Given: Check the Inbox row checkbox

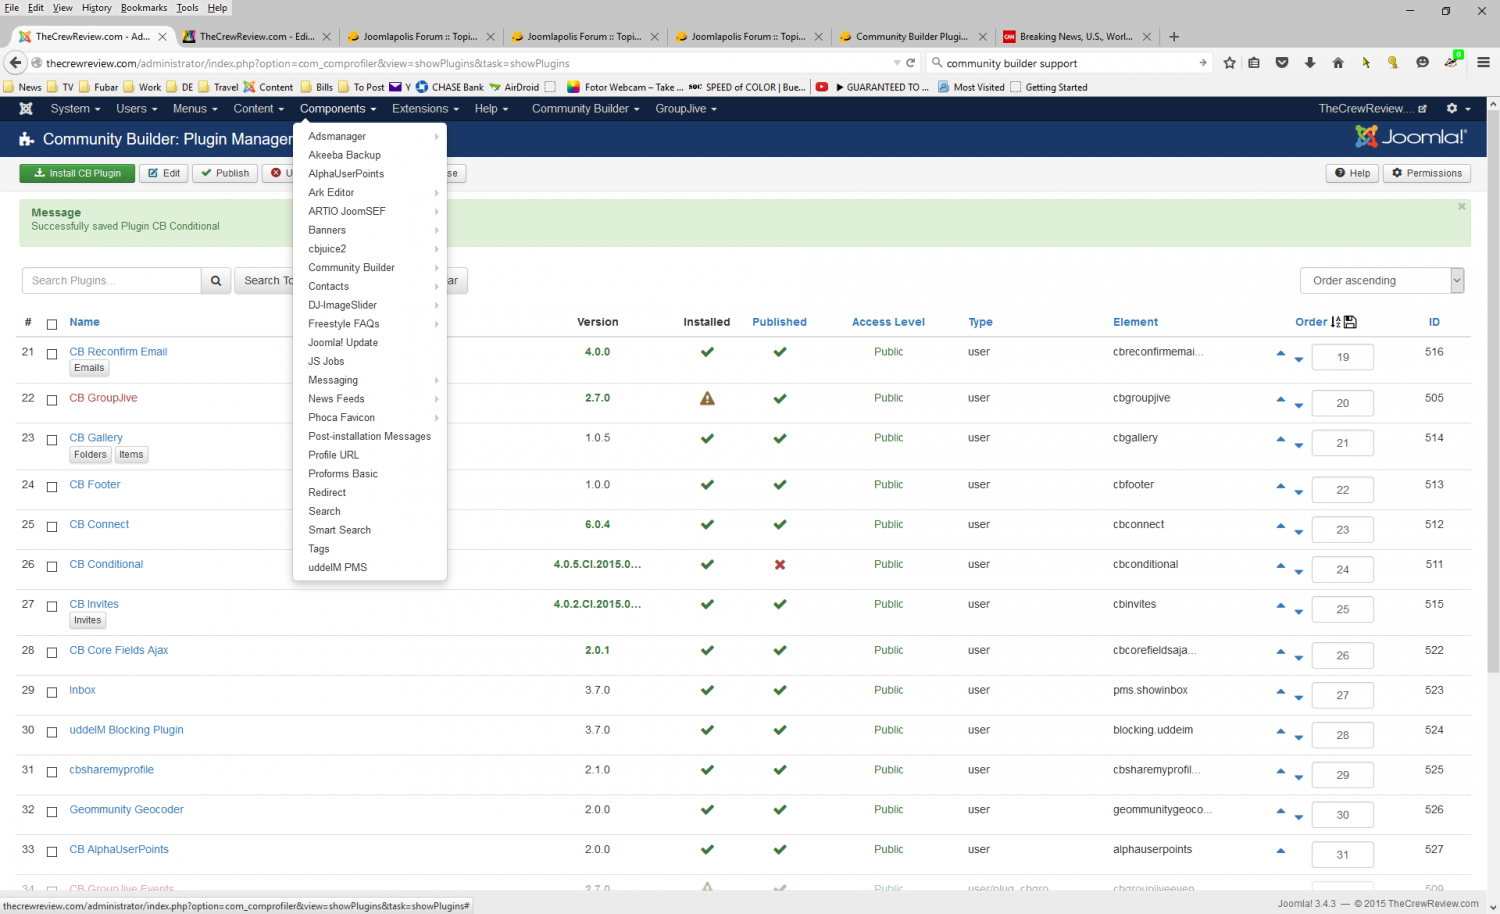Looking at the screenshot, I should (x=52, y=693).
